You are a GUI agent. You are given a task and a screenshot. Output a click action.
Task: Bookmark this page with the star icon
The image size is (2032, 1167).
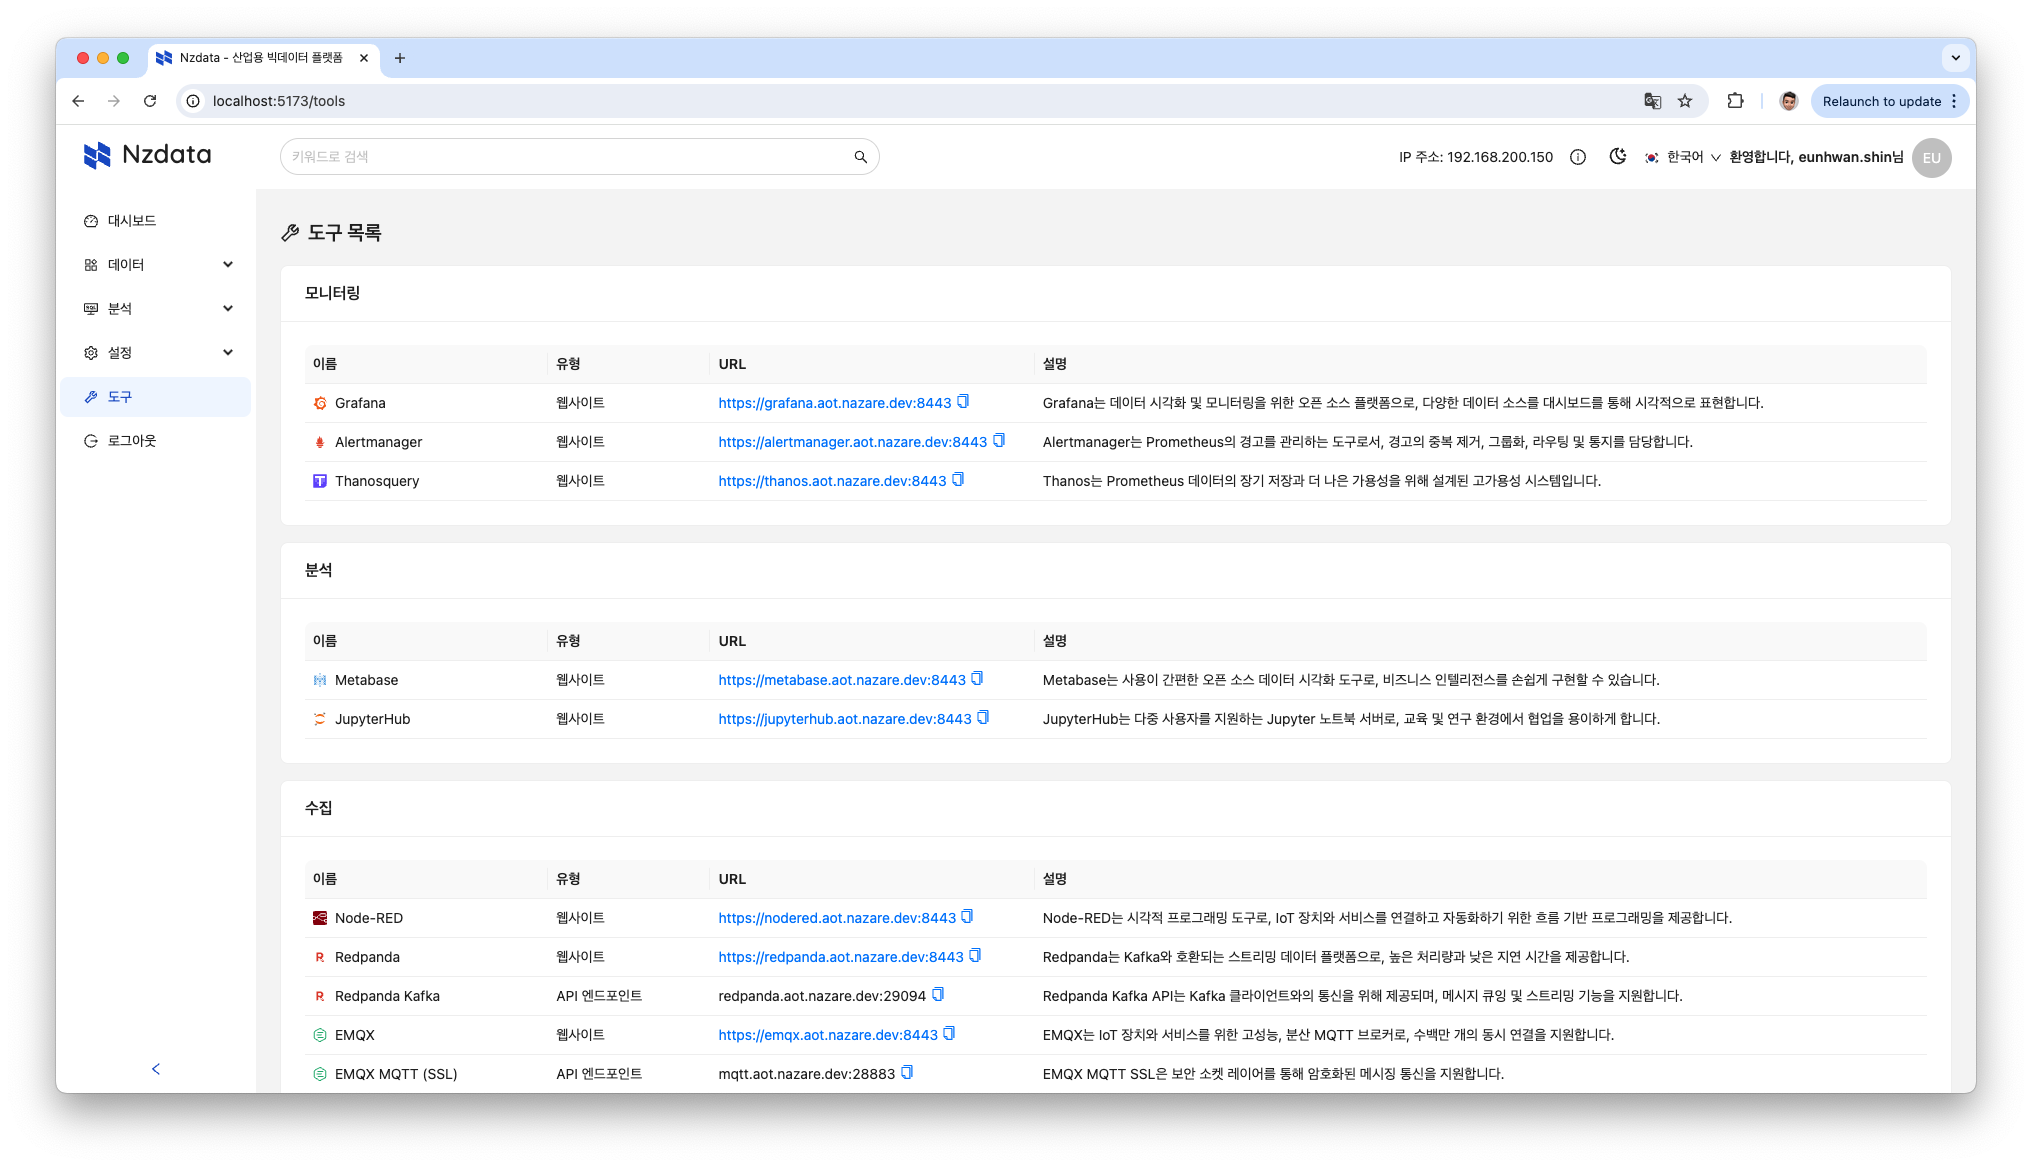pyautogui.click(x=1685, y=101)
